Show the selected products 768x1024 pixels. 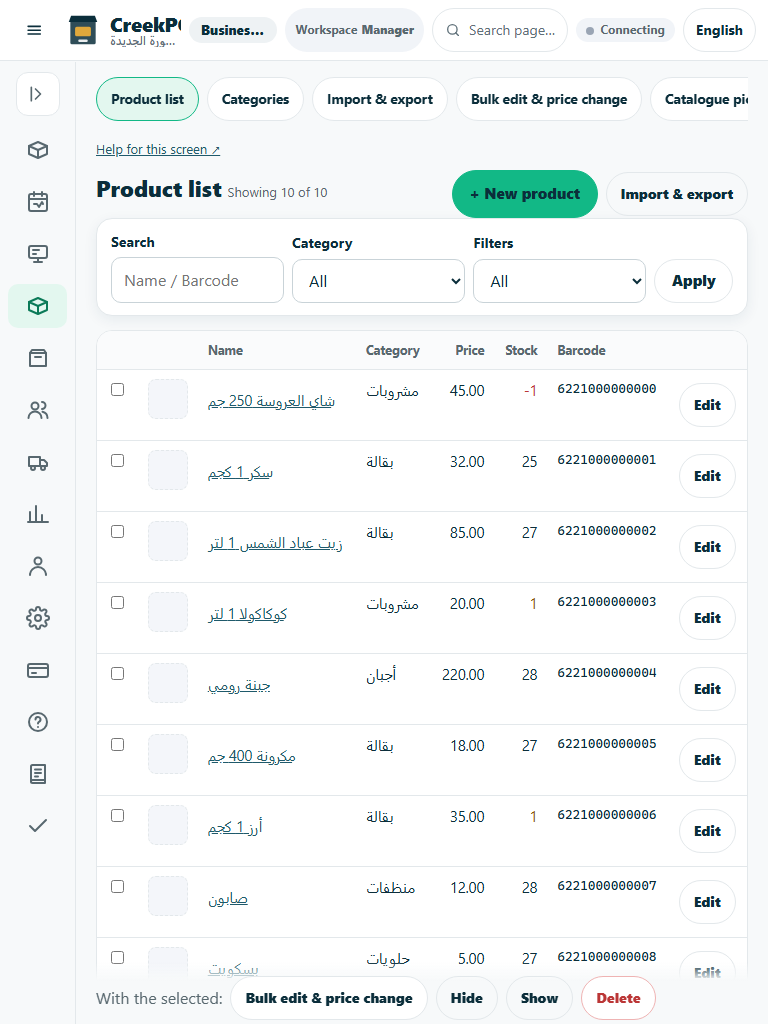[539, 998]
